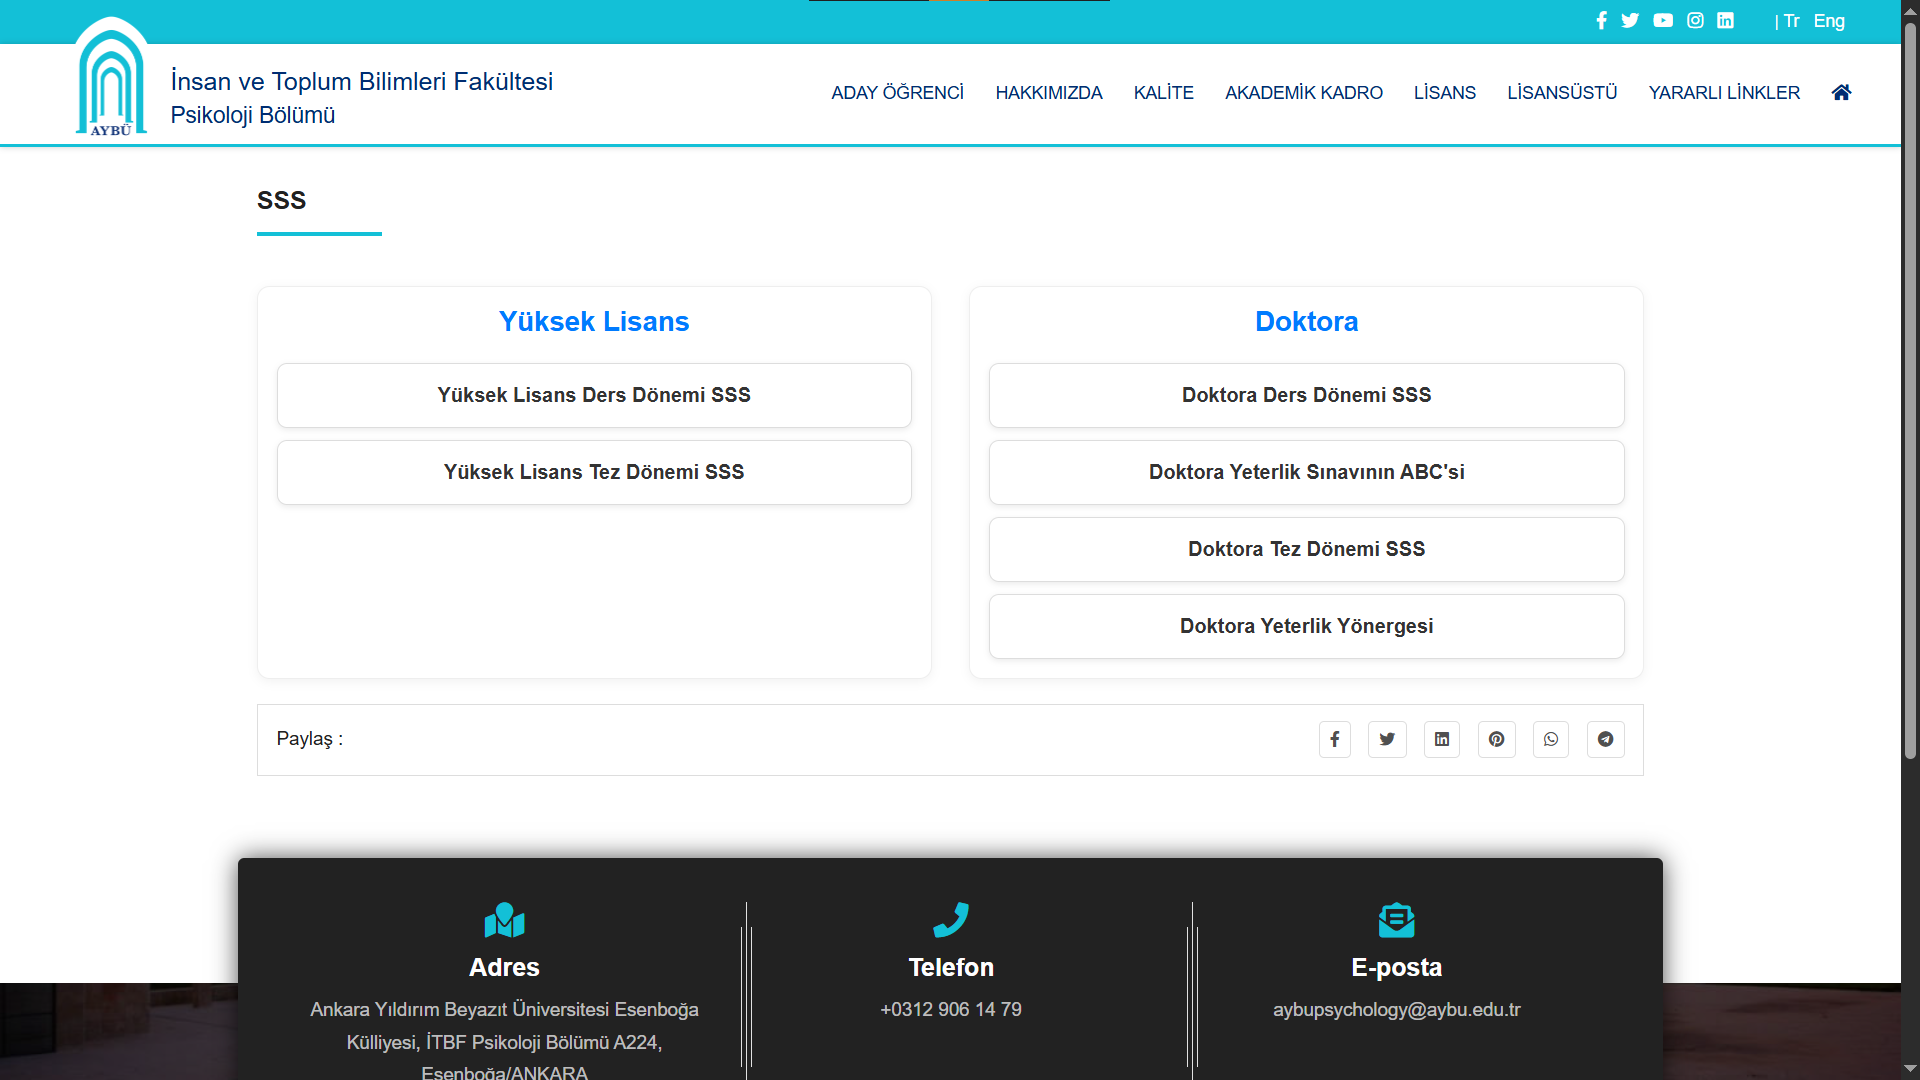Image resolution: width=1920 pixels, height=1080 pixels.
Task: Expand the YARARLI LİNKLER menu
Action: point(1723,93)
